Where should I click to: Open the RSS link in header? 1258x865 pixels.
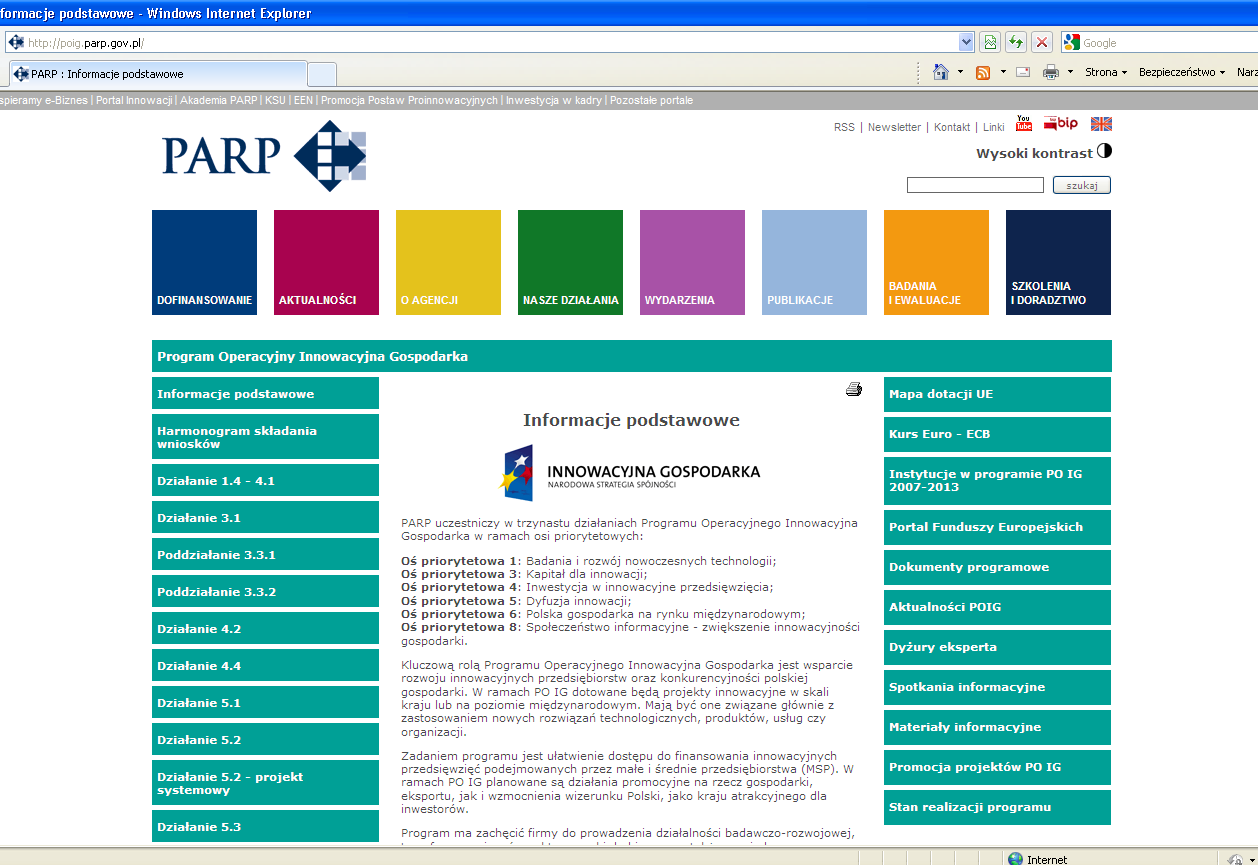(844, 127)
